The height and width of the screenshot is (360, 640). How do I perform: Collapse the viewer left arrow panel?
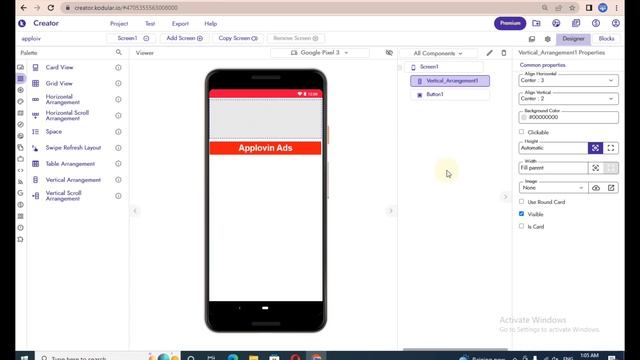coord(135,211)
